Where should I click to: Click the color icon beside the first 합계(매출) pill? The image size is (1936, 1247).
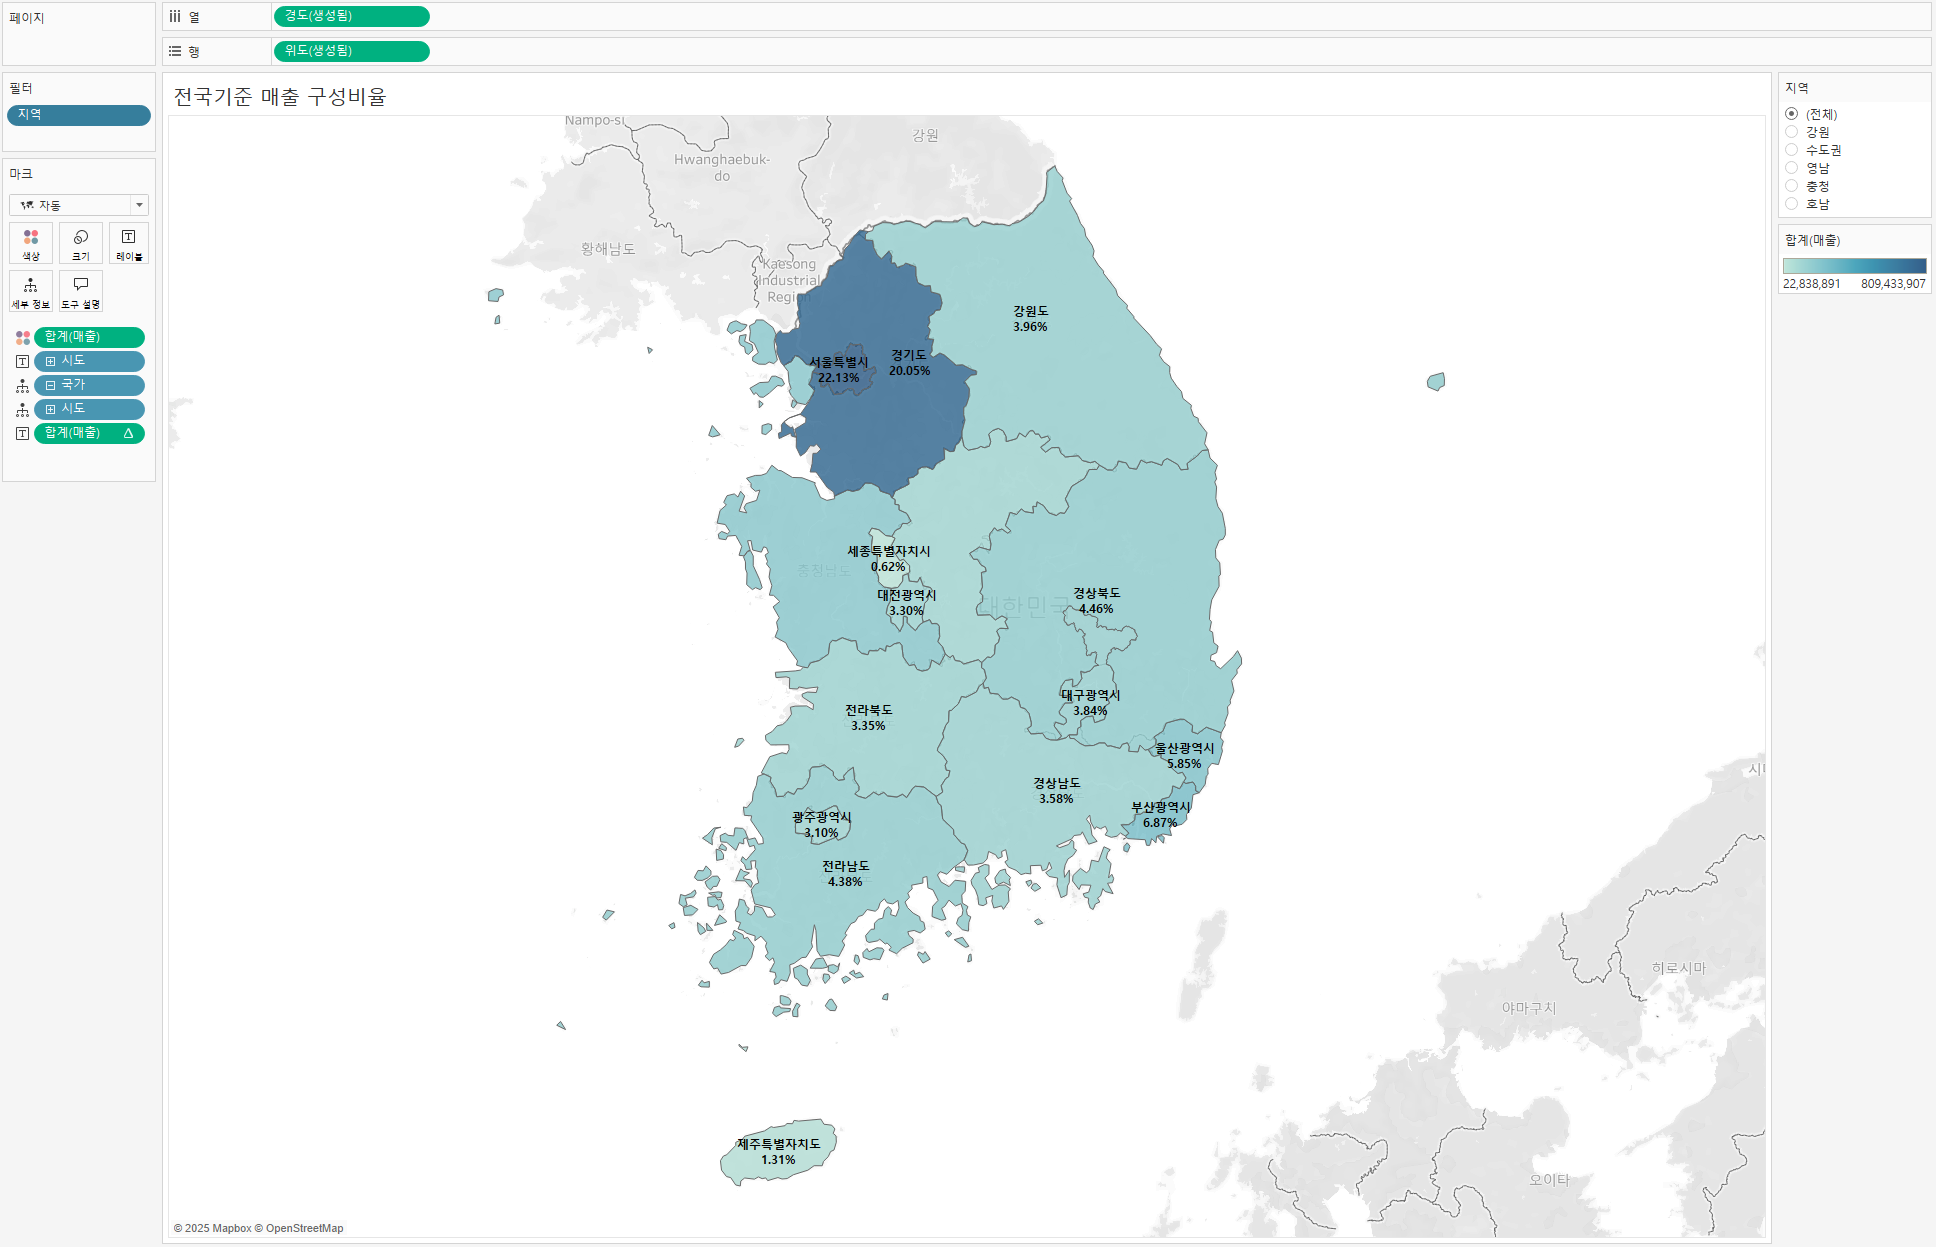(x=22, y=338)
